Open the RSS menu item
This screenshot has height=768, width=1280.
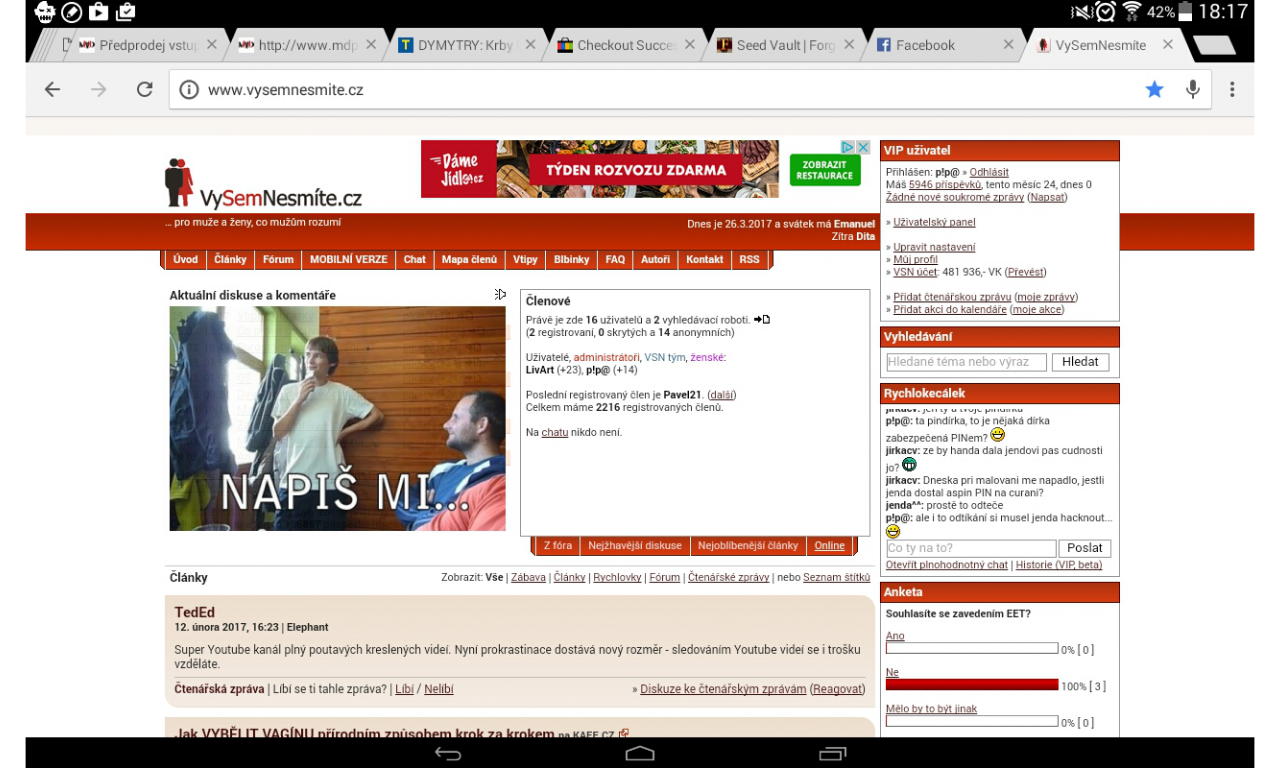(x=749, y=259)
